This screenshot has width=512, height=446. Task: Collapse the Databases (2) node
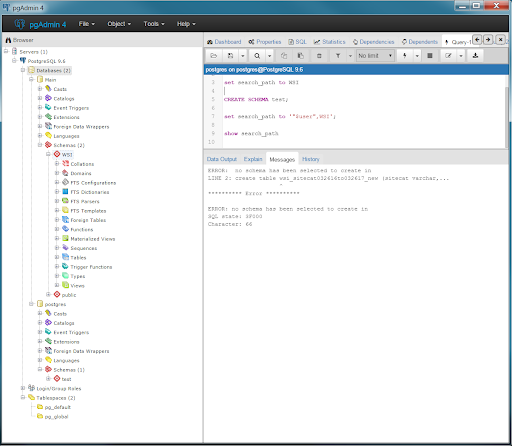(x=23, y=70)
